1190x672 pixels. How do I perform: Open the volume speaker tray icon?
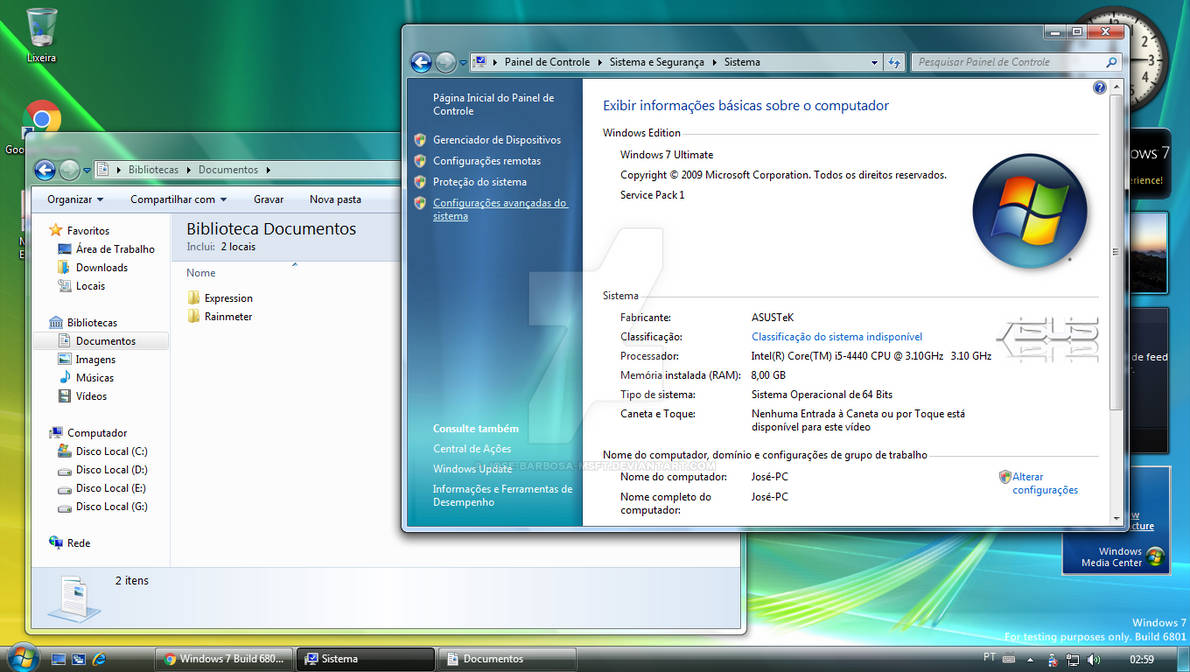coord(1094,660)
